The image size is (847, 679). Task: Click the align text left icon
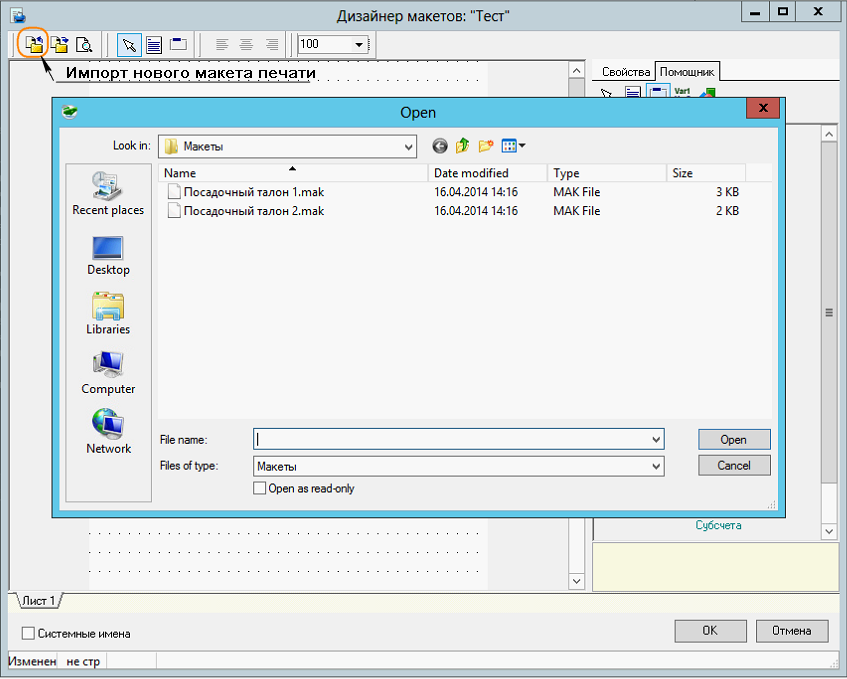[x=222, y=44]
